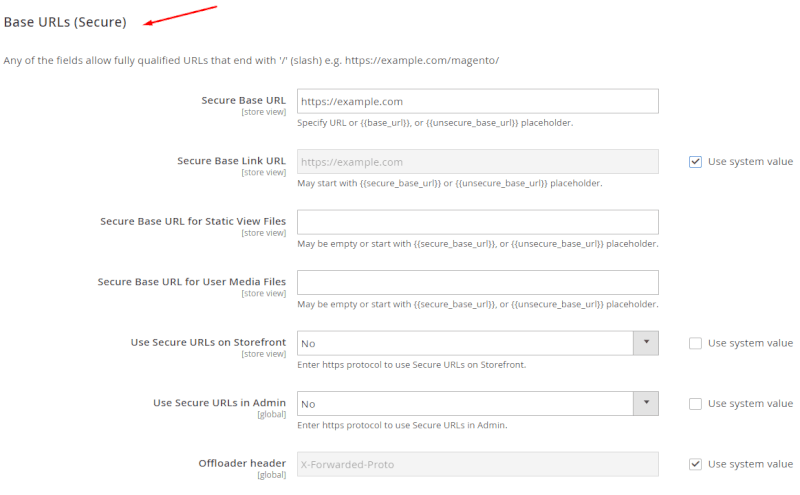Screen dimensions: 800x495
Task: Uncheck Use system value for Offloader header
Action: [x=695, y=464]
